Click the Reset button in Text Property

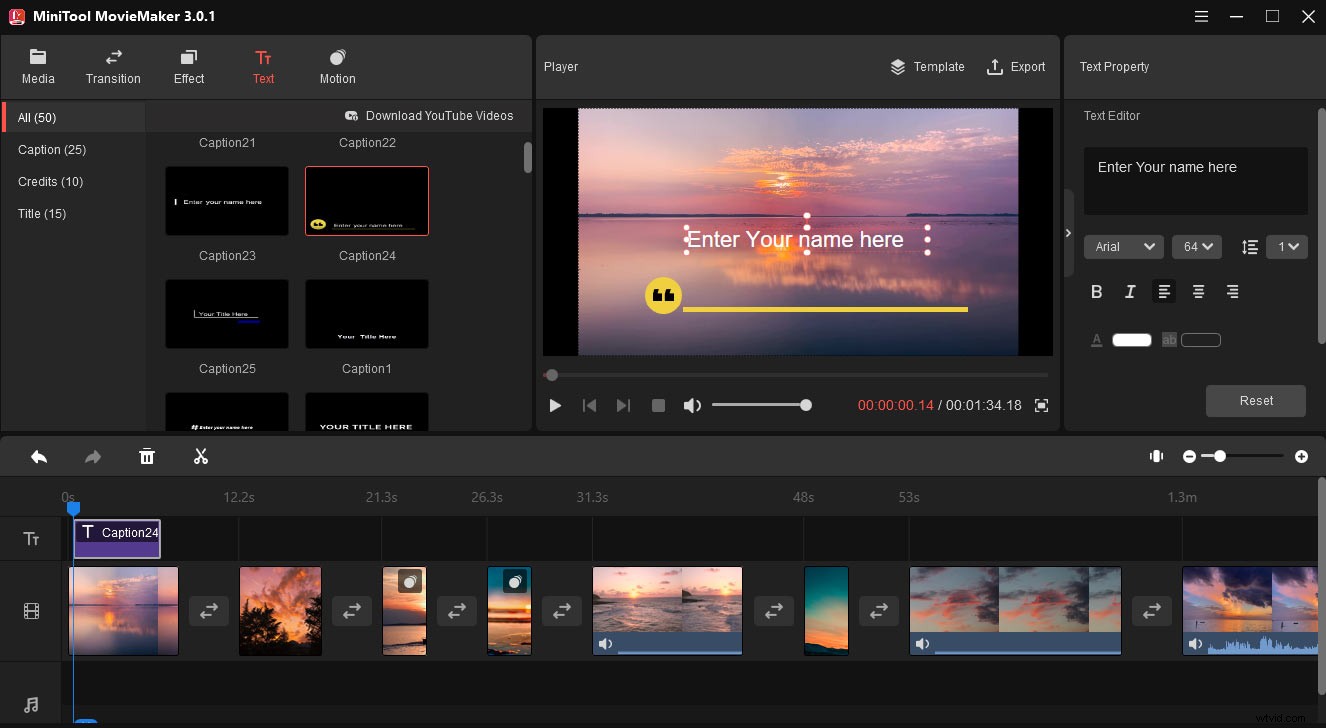click(x=1255, y=400)
